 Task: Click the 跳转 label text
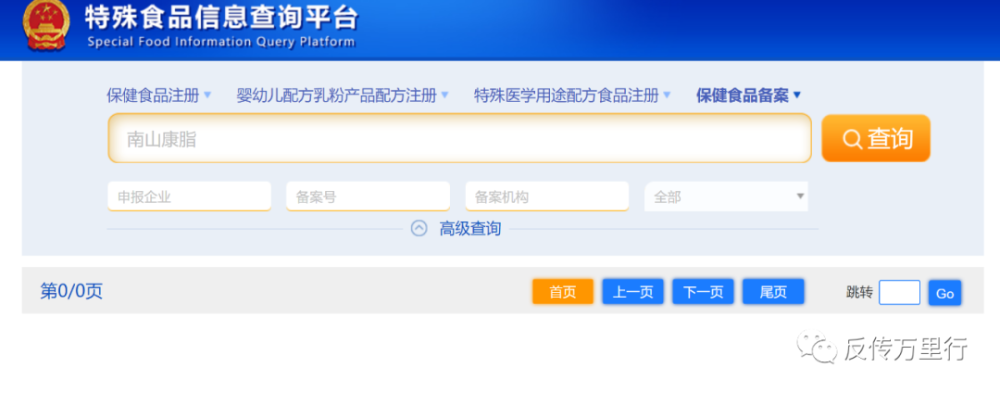coord(859,292)
